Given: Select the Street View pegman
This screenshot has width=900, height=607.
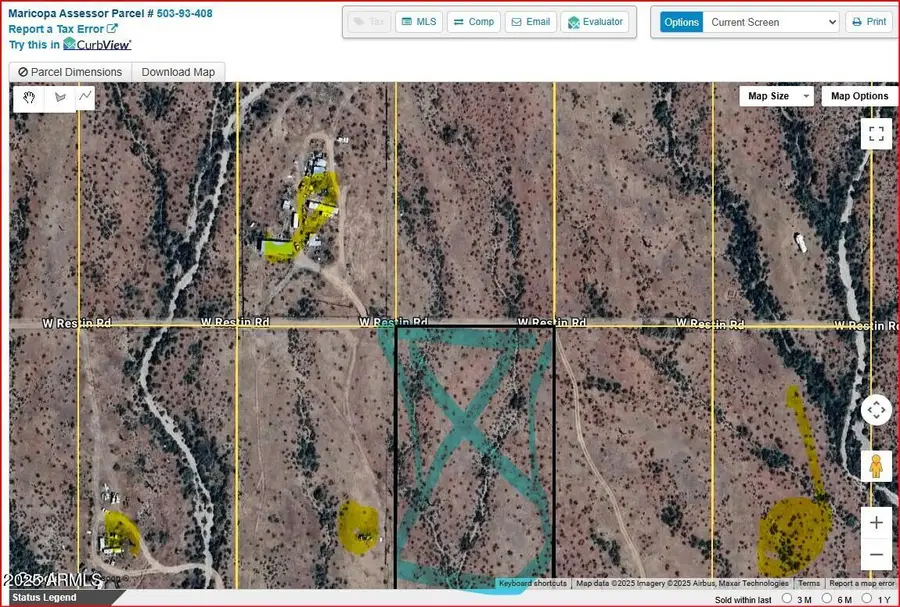Looking at the screenshot, I should pyautogui.click(x=875, y=465).
